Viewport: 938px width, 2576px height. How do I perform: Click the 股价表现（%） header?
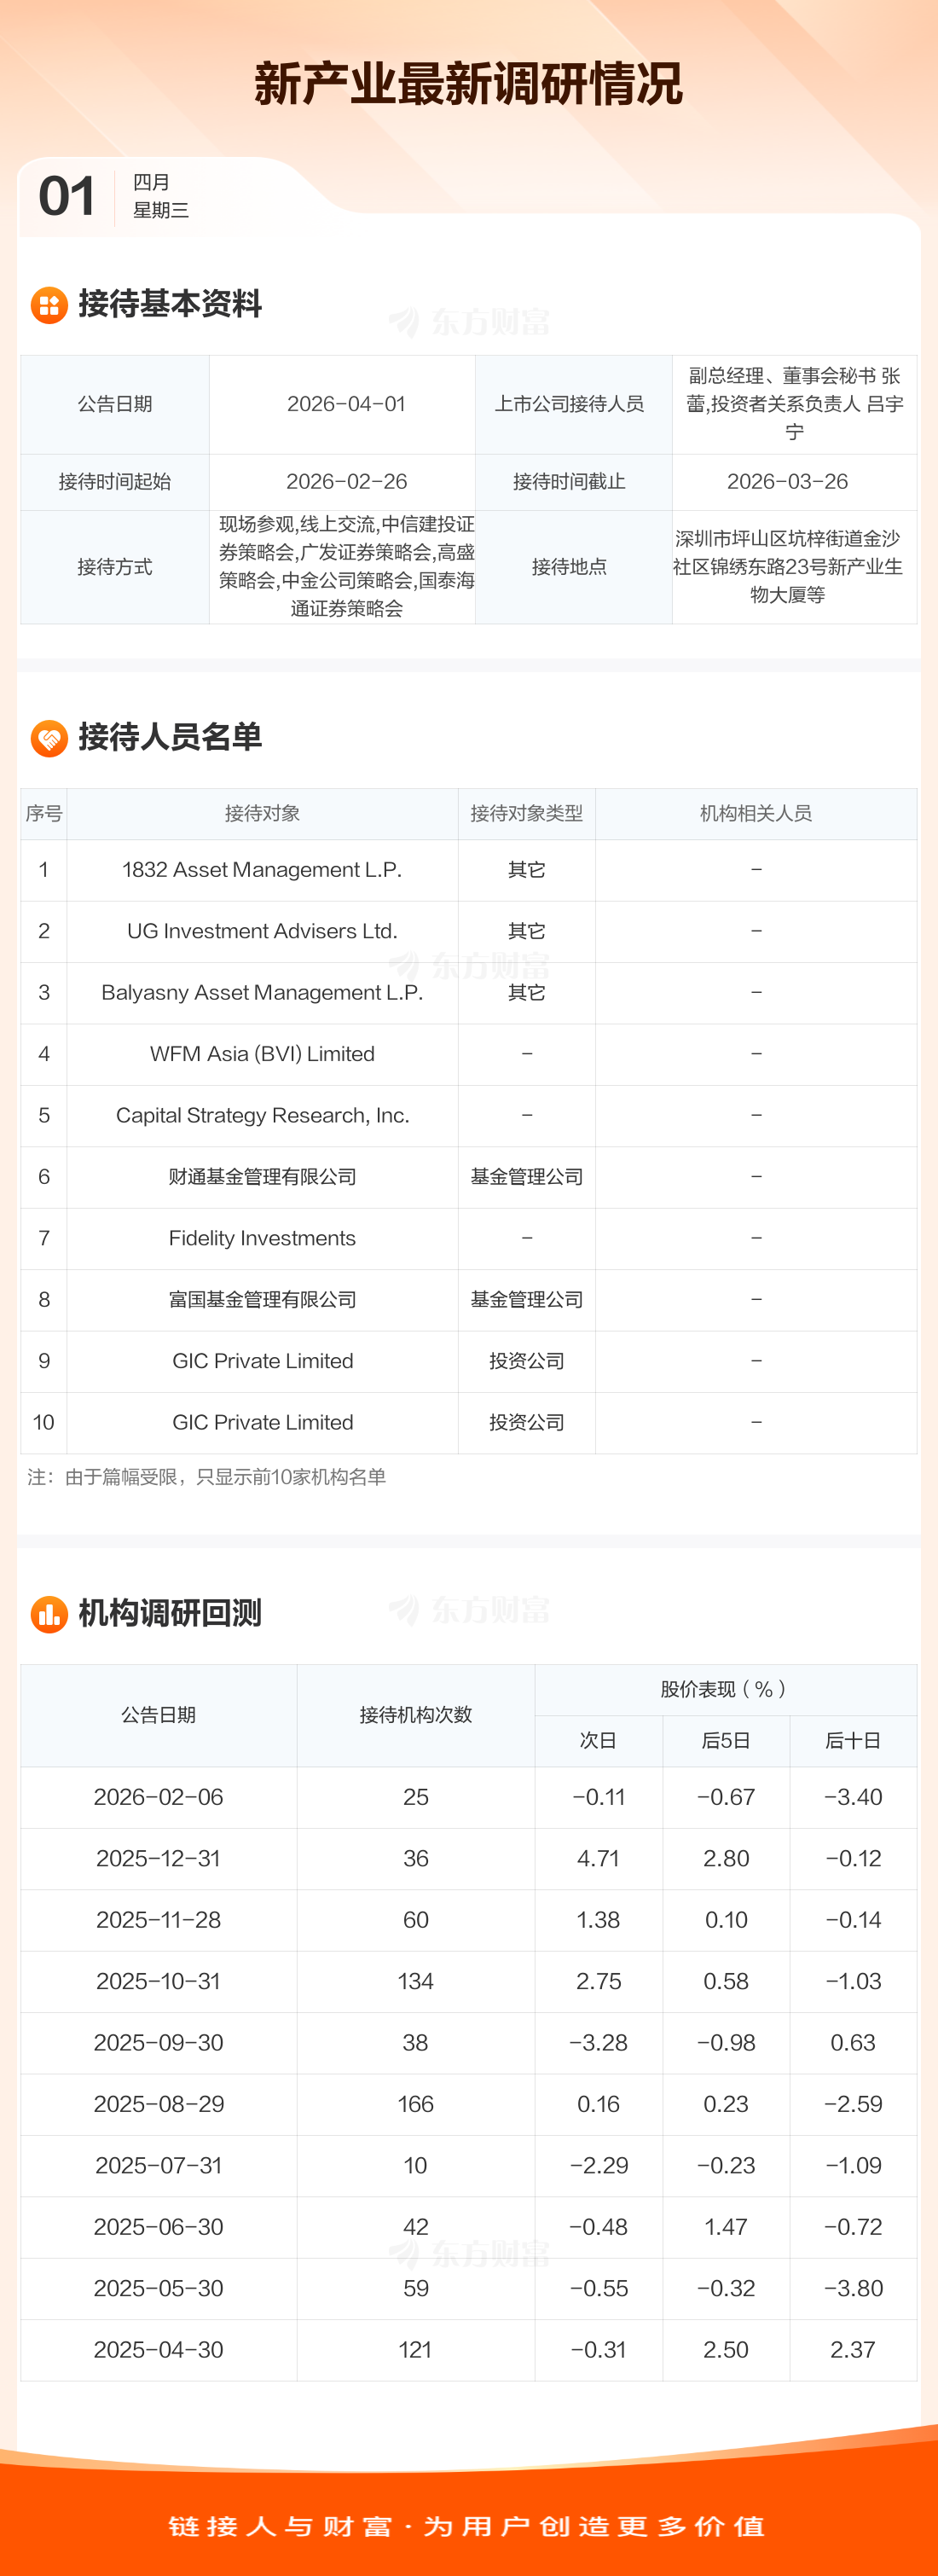(x=726, y=1690)
